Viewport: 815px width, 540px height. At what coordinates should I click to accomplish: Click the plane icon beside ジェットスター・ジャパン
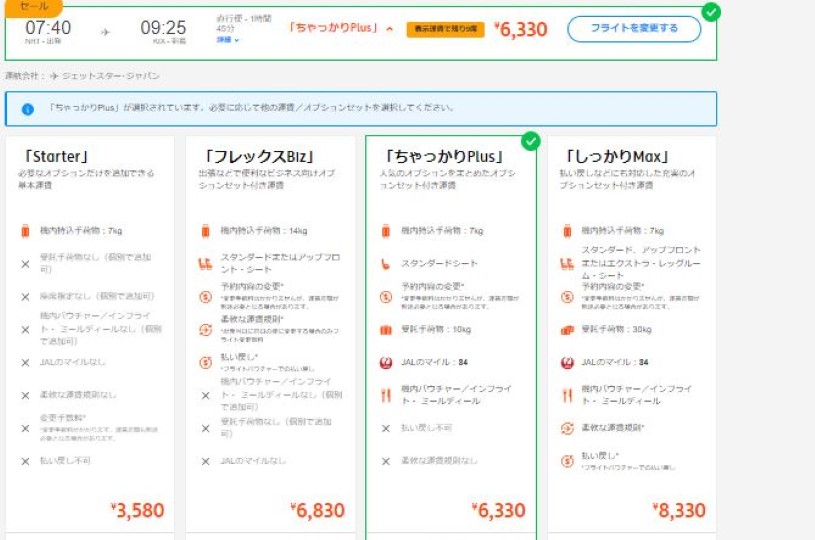(x=54, y=76)
